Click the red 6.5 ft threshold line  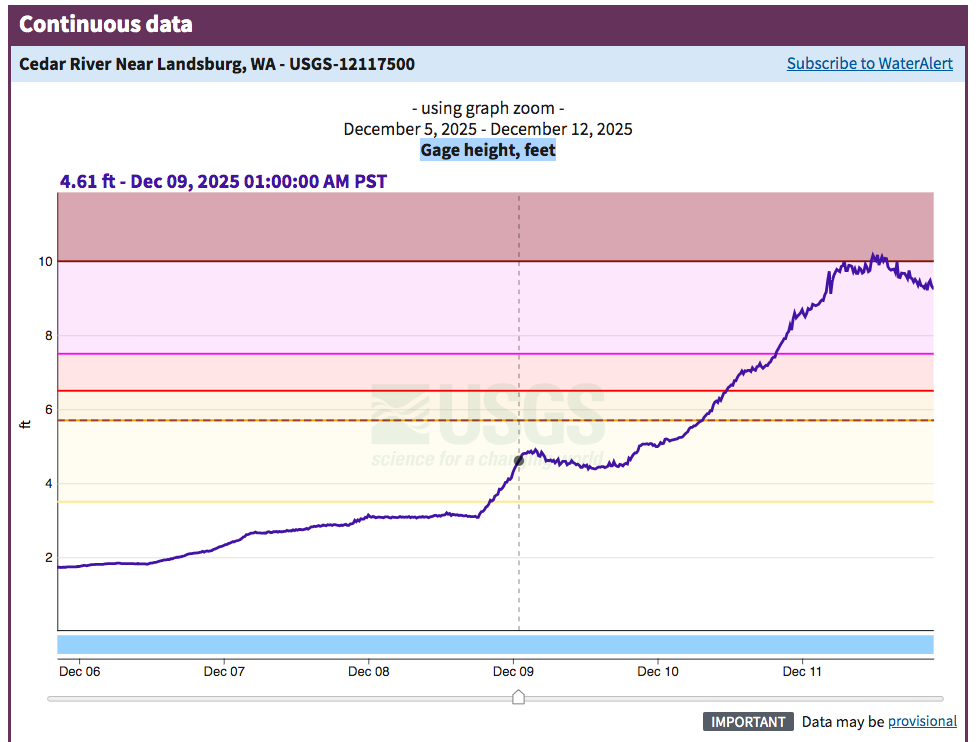300,391
